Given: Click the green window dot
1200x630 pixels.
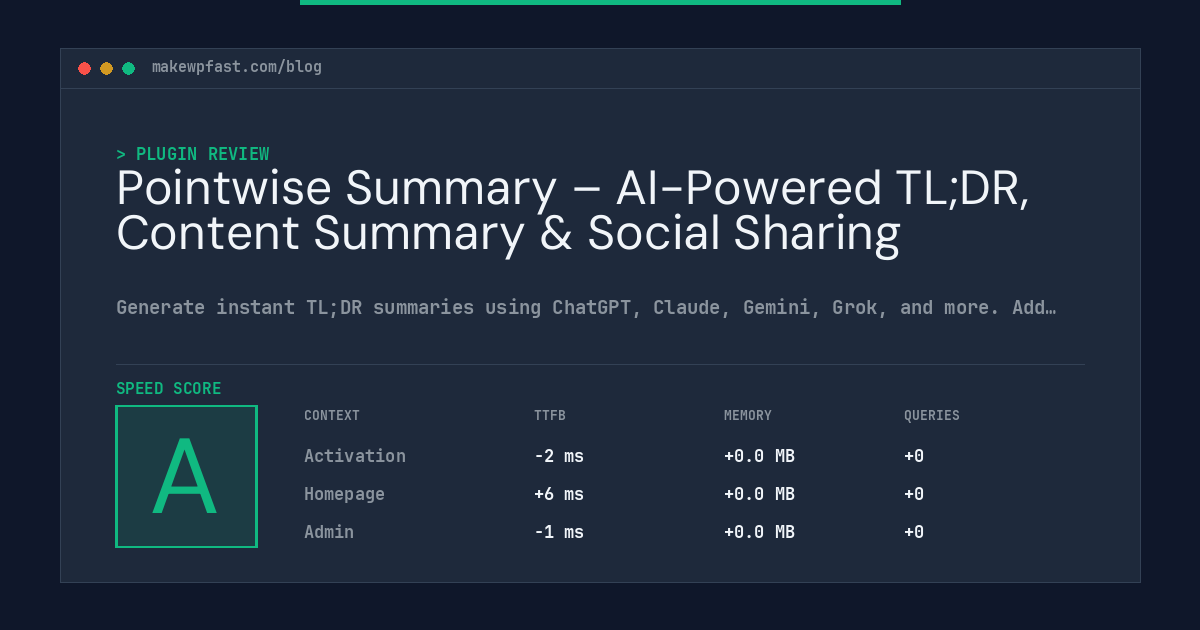Looking at the screenshot, I should coord(128,68).
